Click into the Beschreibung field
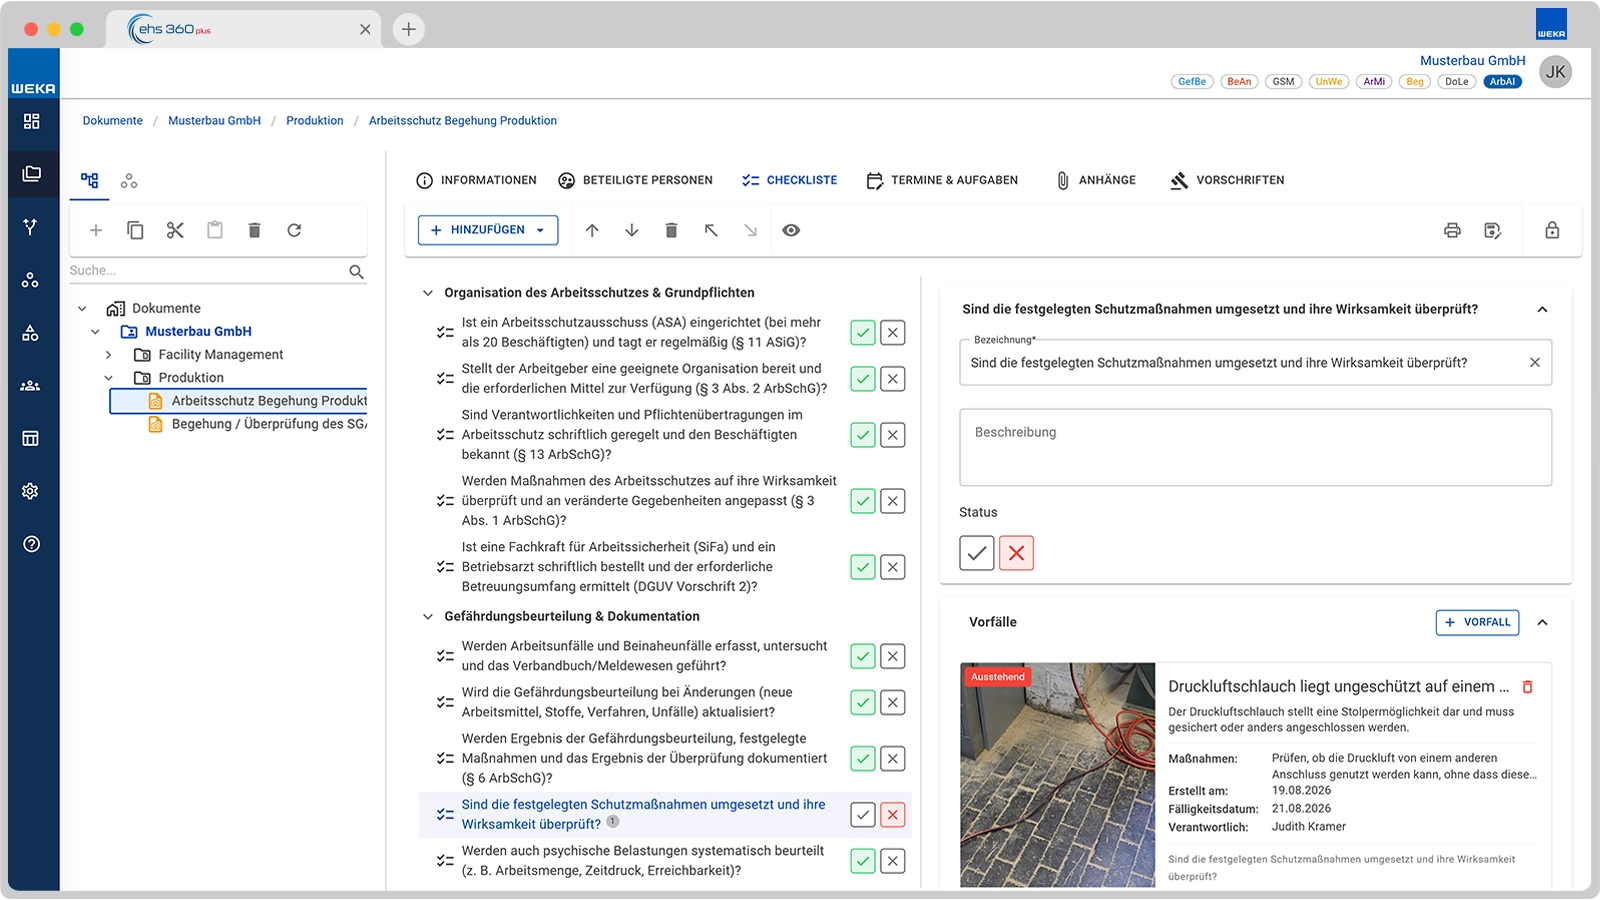The image size is (1600, 900). pyautogui.click(x=1255, y=447)
